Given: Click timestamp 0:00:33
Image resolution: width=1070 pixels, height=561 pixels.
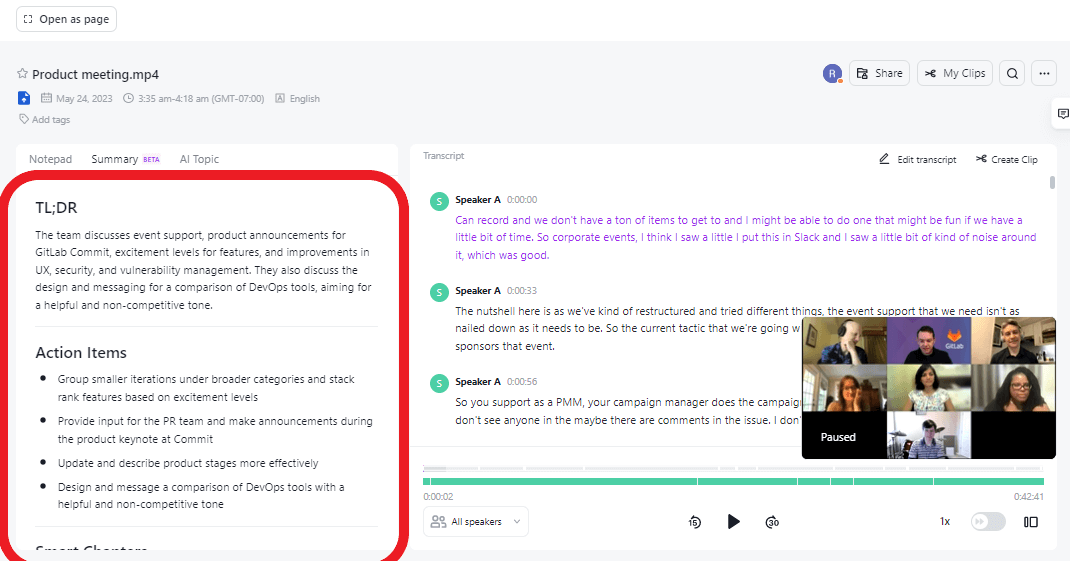Looking at the screenshot, I should (522, 291).
